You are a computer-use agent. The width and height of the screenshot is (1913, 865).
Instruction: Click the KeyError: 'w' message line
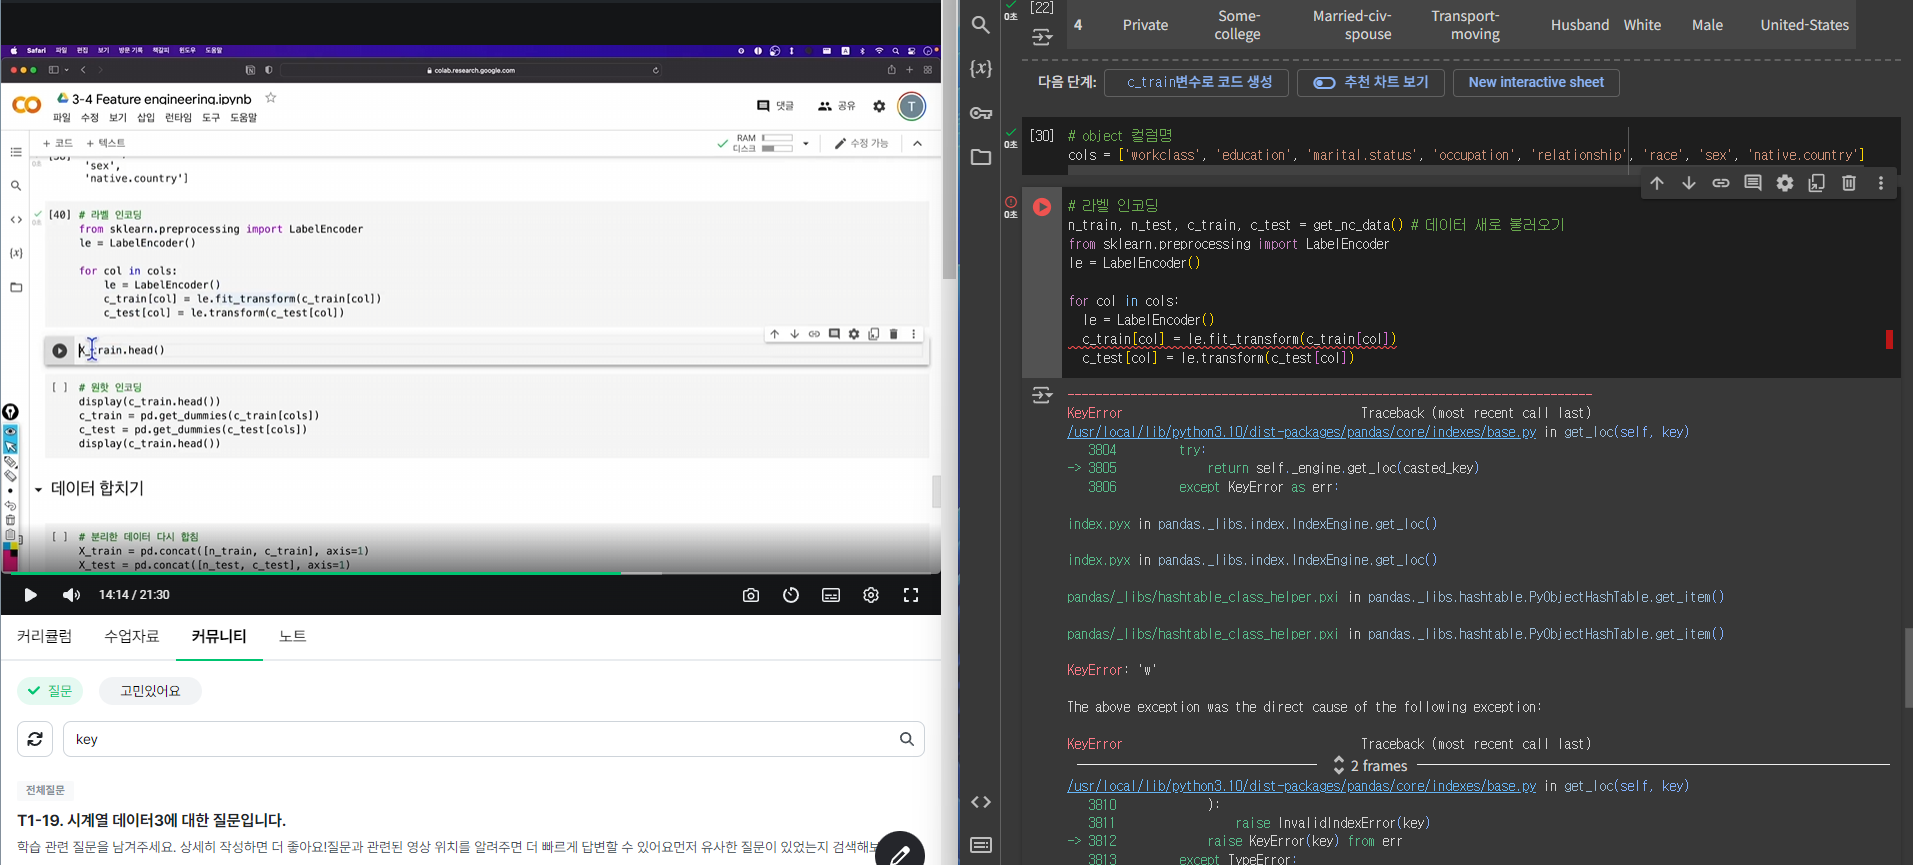point(1112,670)
